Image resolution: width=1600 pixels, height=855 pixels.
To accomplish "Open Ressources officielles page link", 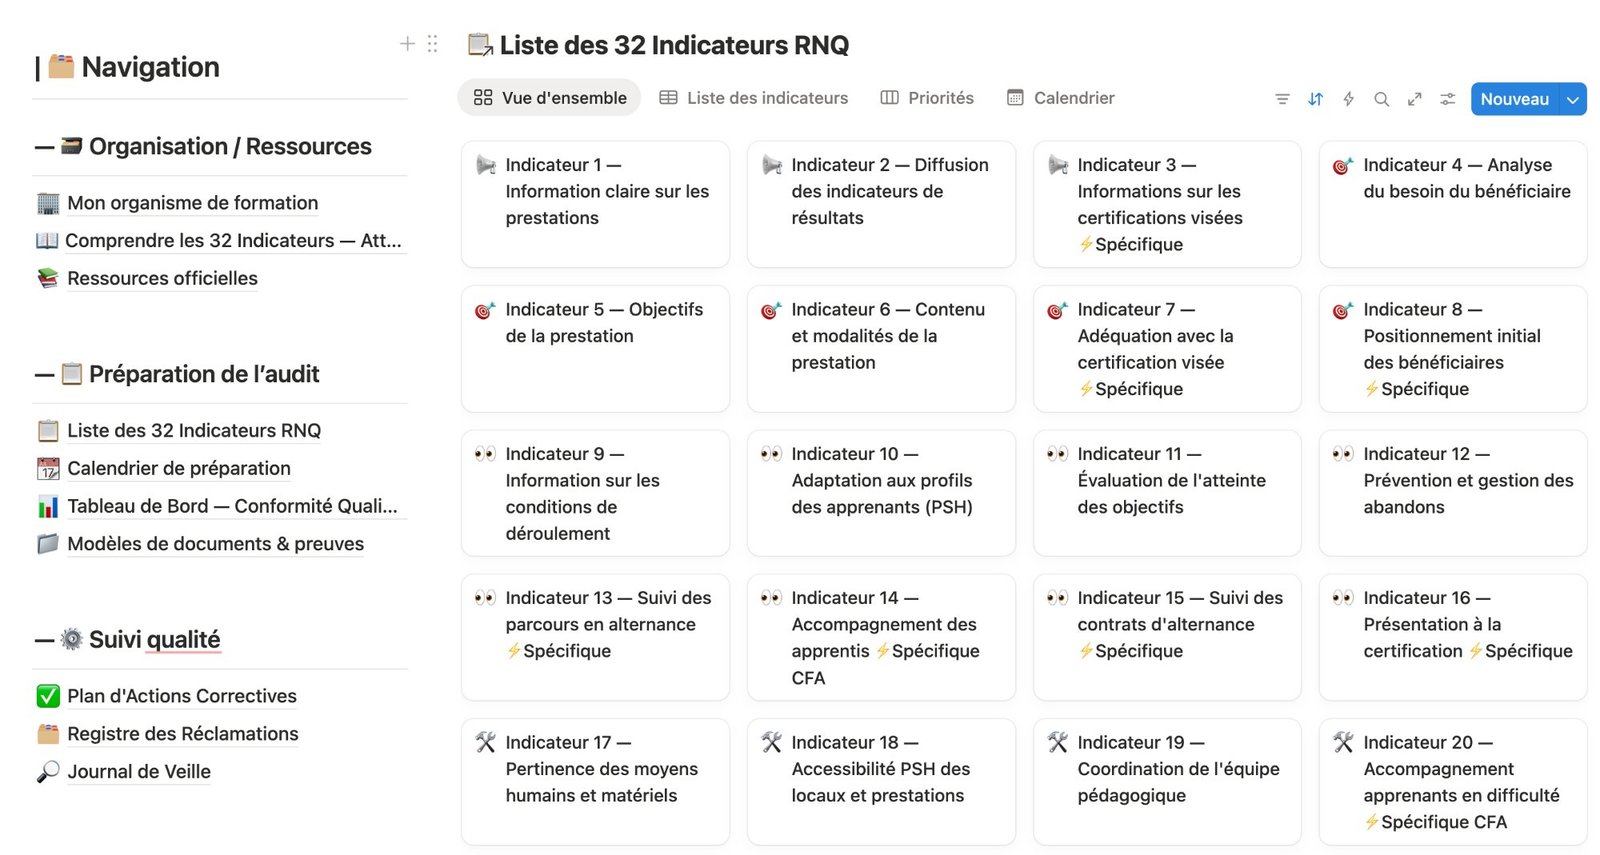I will [x=162, y=278].
